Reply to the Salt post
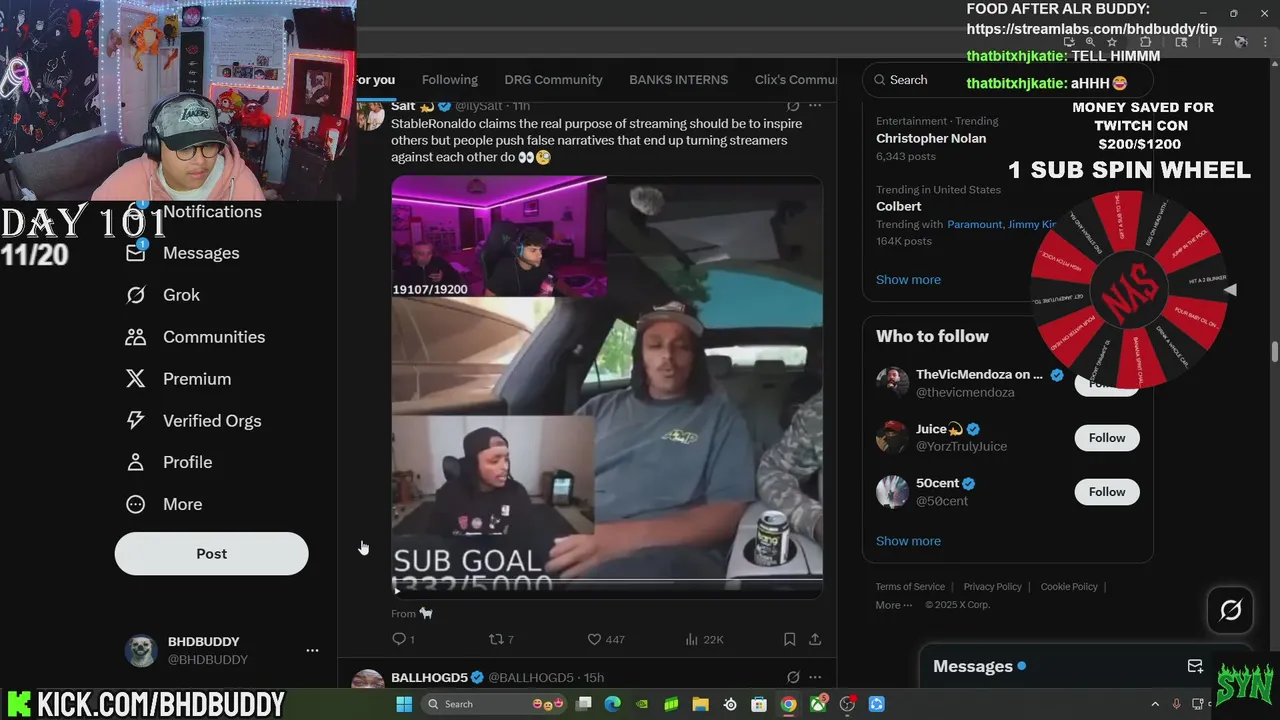 click(403, 639)
